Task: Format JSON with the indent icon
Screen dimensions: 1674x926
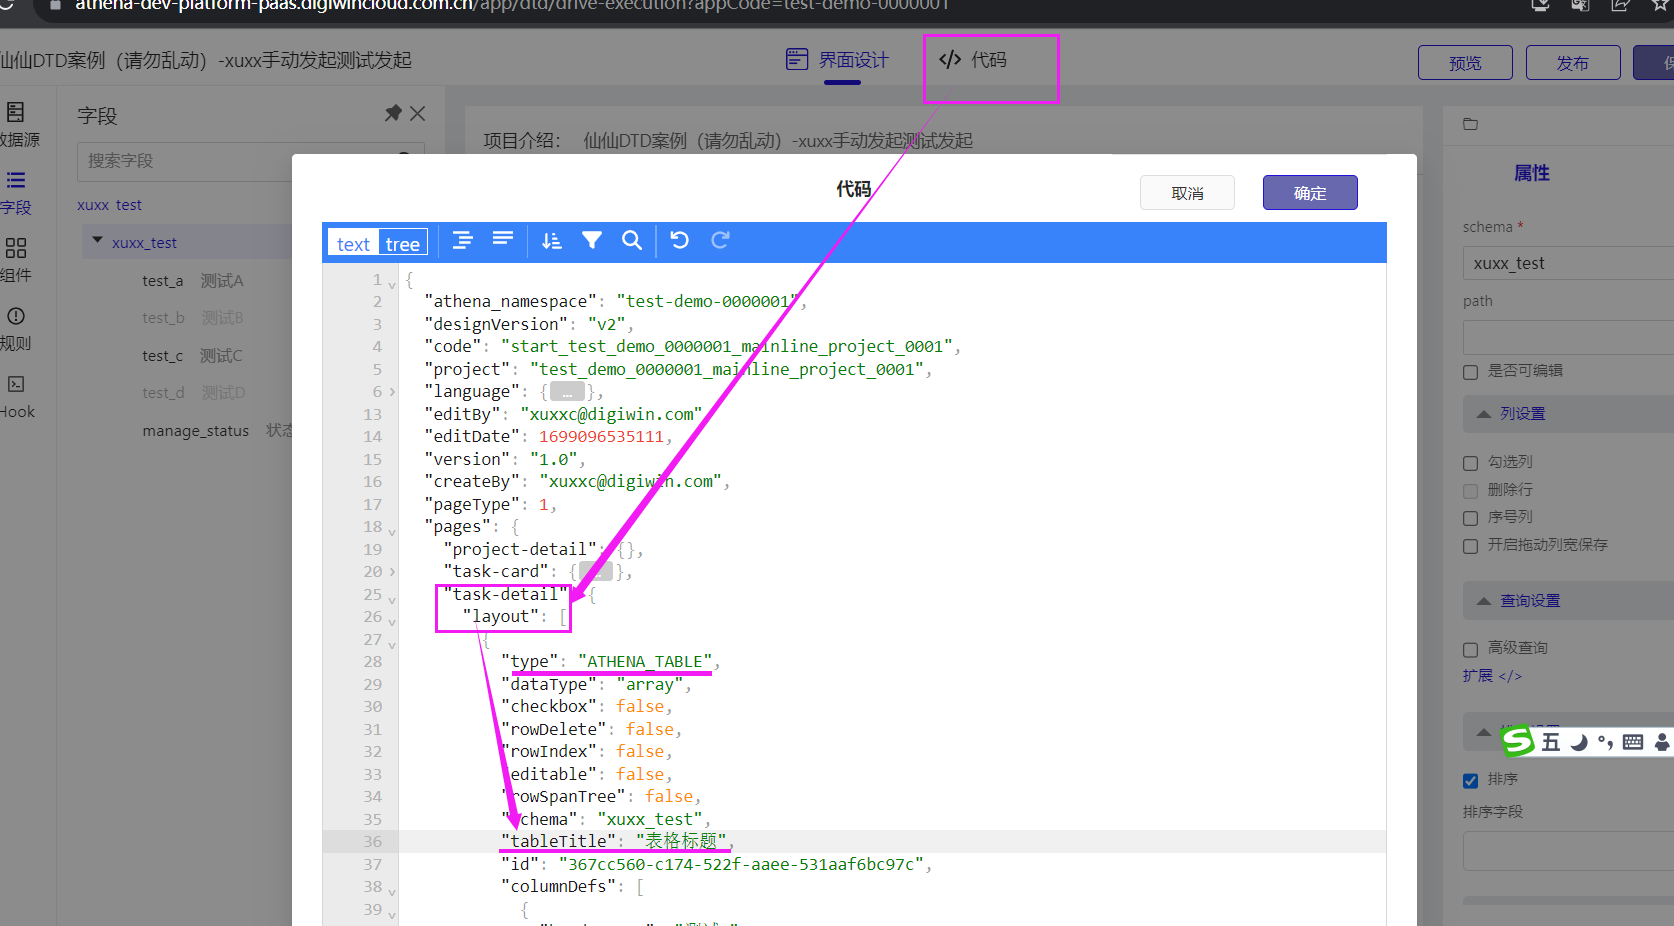Action: coord(462,240)
